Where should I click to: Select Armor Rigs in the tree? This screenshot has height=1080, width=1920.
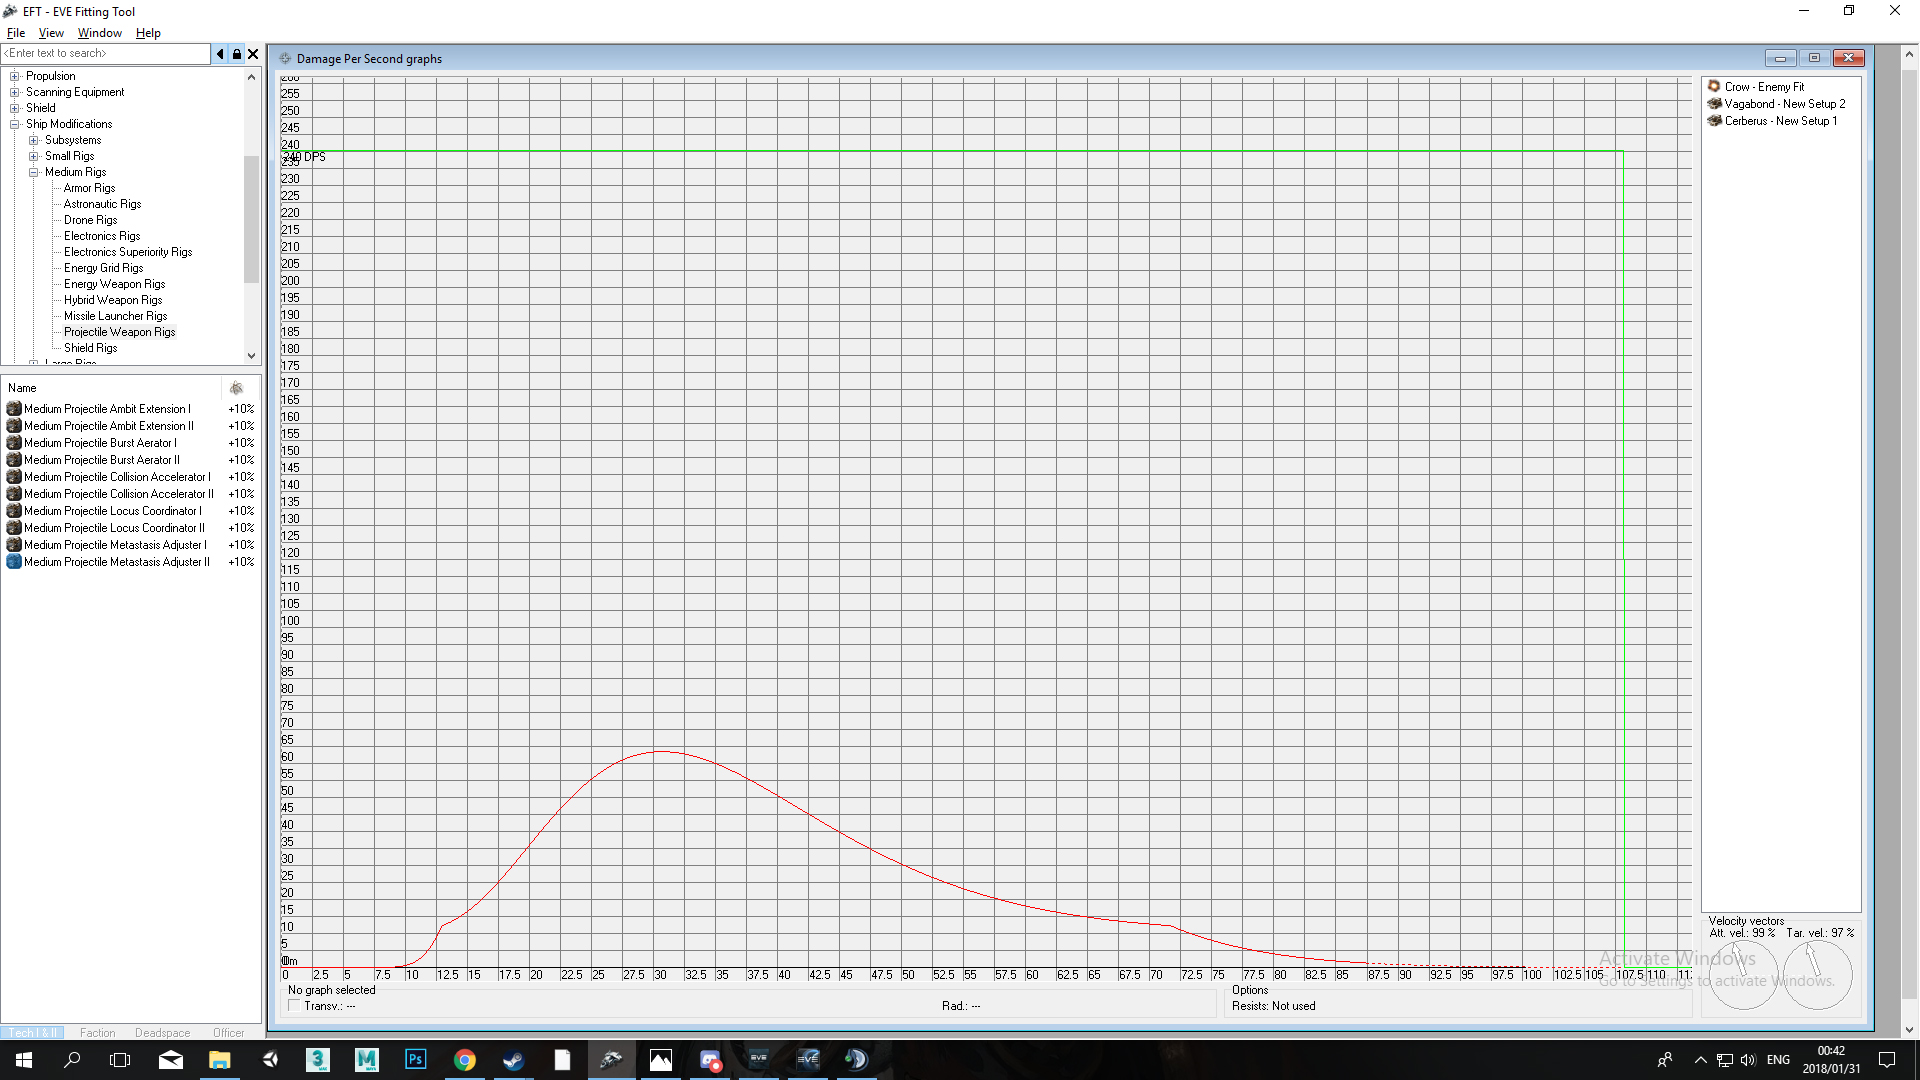[89, 188]
